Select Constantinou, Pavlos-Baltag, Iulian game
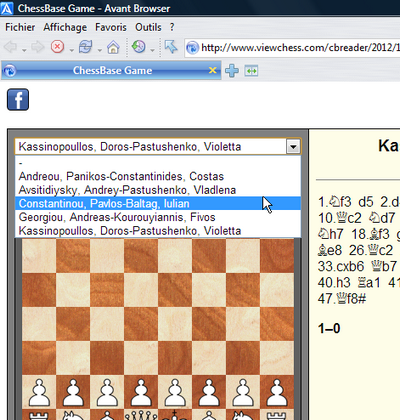 tap(158, 203)
